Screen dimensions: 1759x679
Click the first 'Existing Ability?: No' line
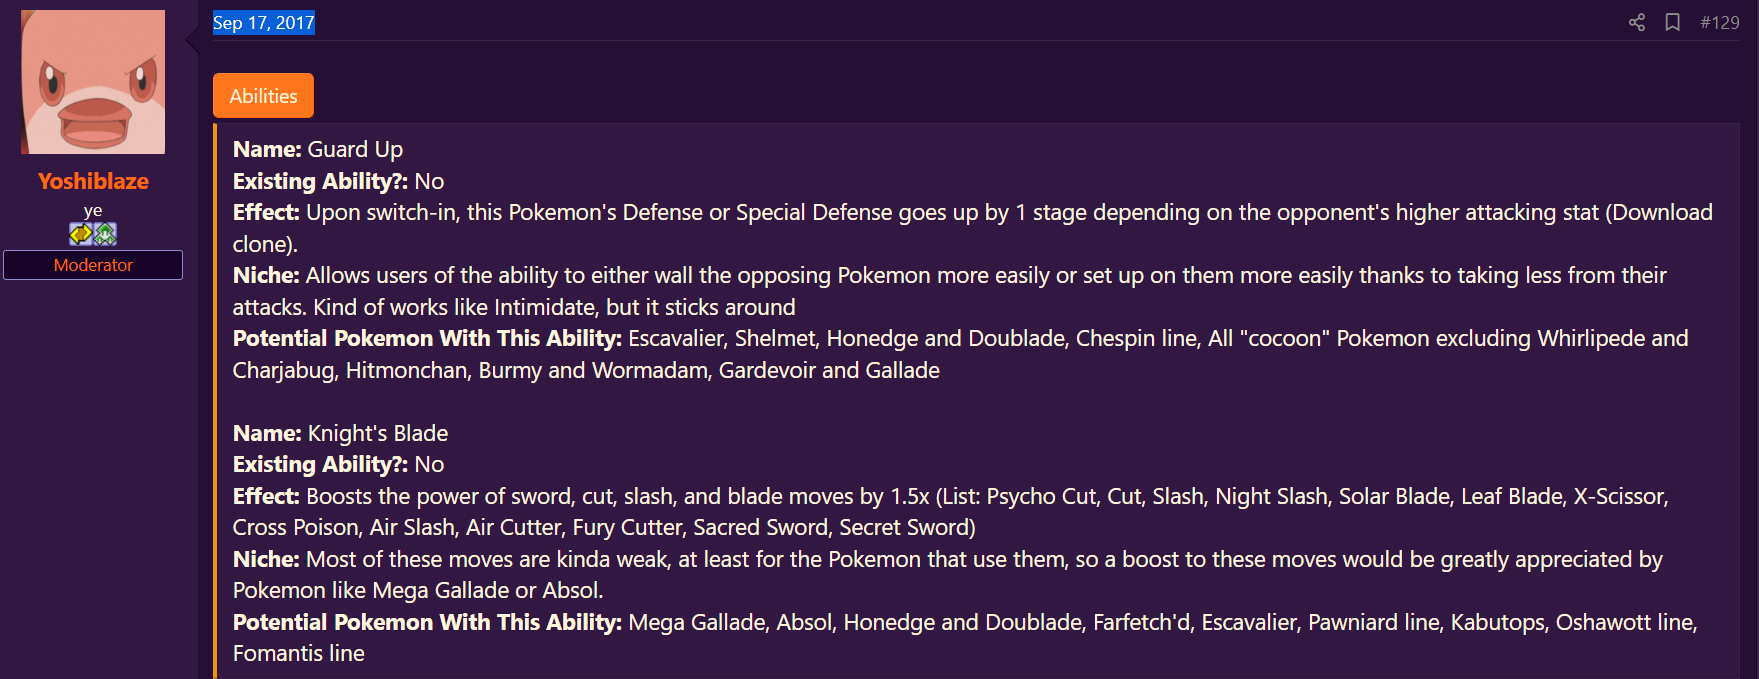(x=338, y=181)
